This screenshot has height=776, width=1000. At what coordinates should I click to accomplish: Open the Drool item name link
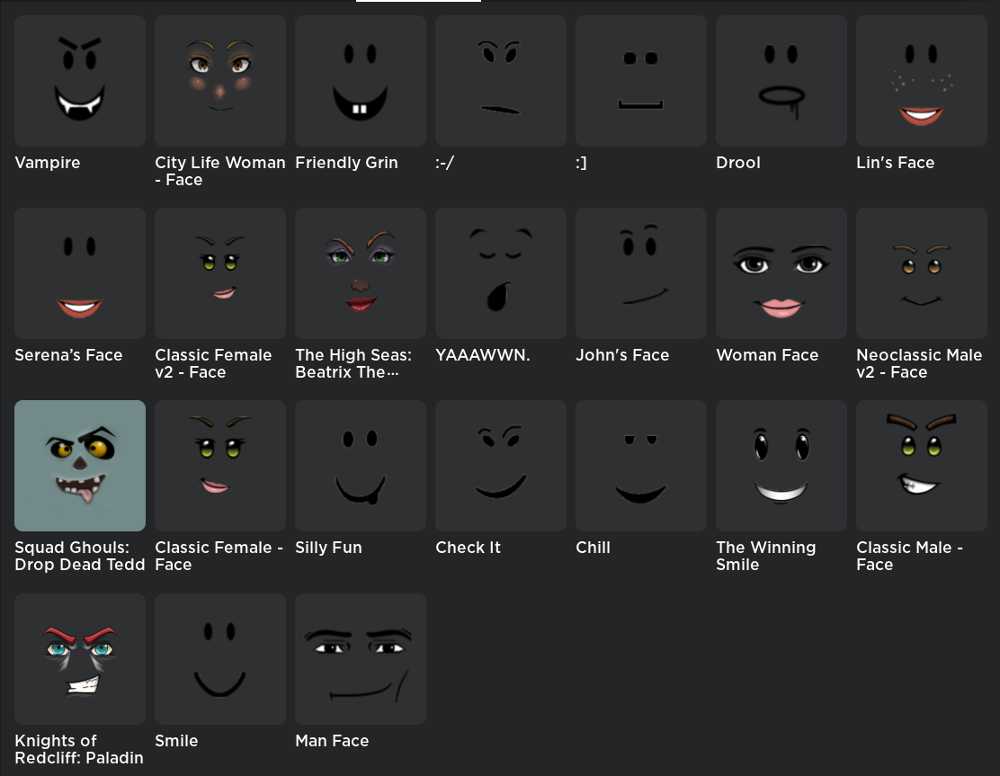point(738,163)
